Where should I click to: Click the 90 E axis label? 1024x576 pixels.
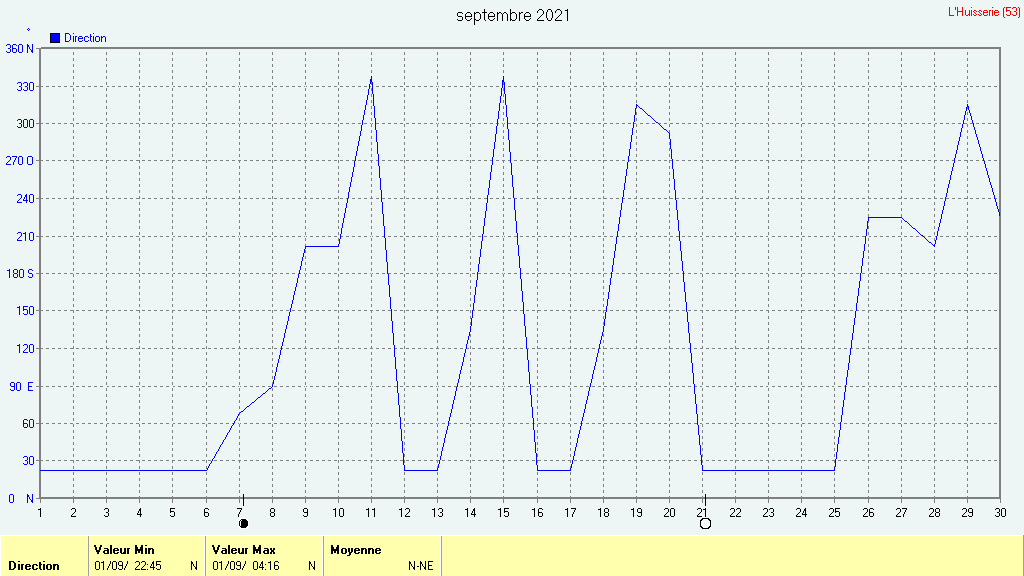point(21,387)
